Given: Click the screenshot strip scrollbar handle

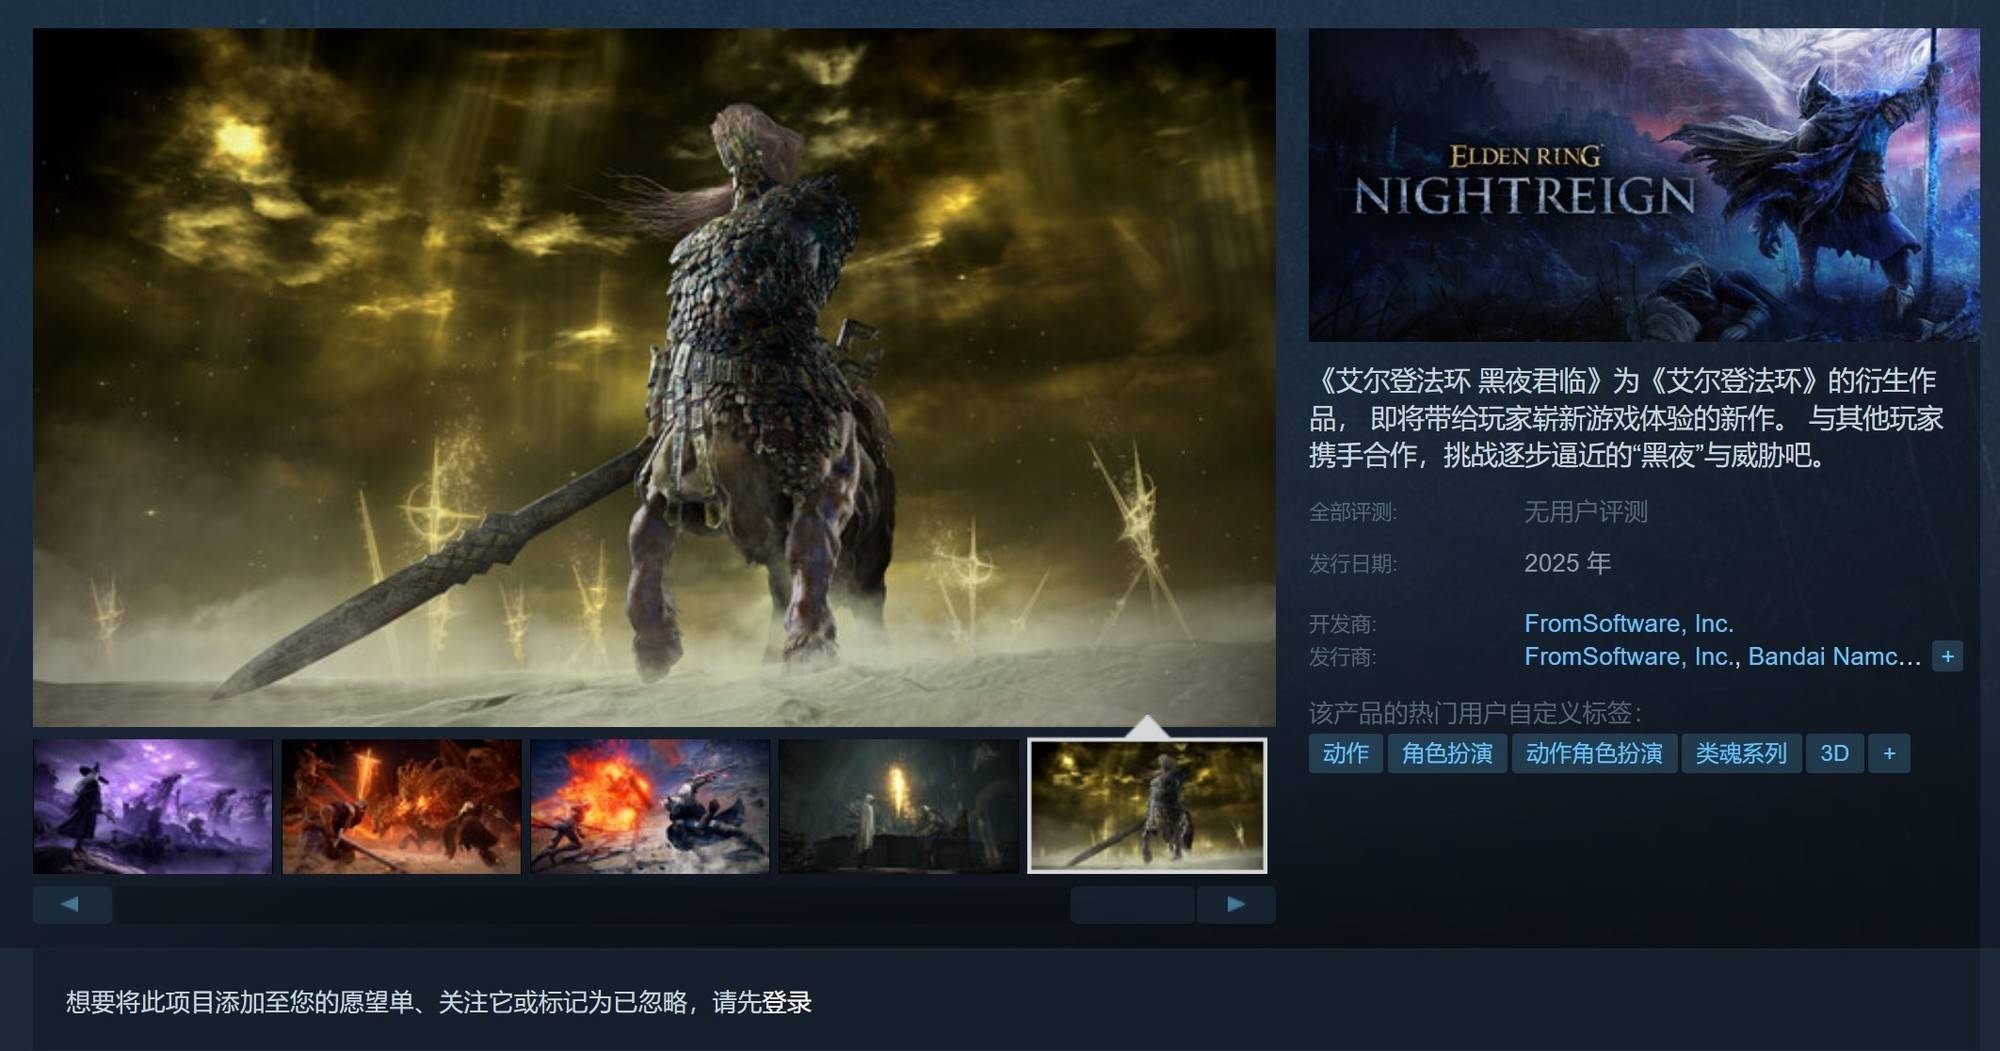Looking at the screenshot, I should (x=1132, y=904).
